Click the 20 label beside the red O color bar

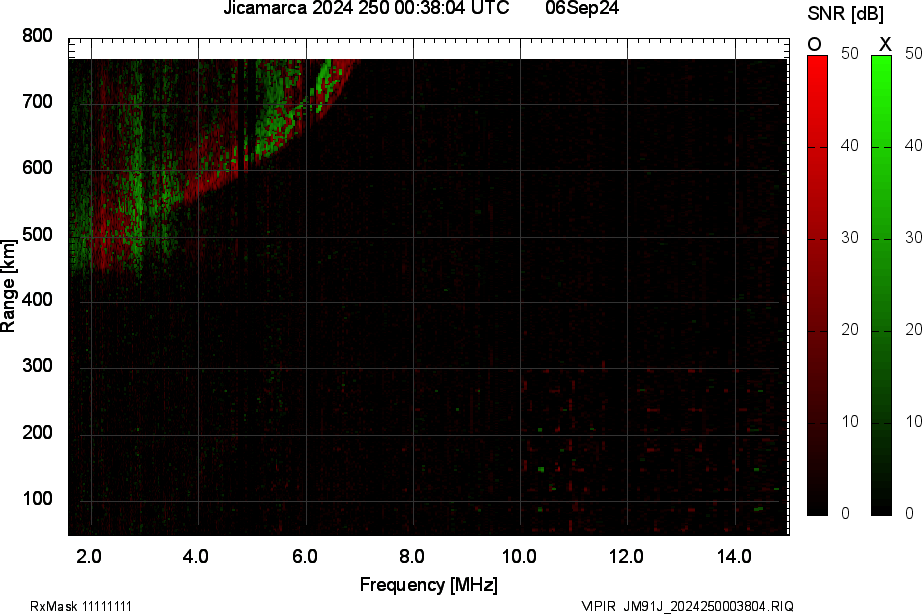click(850, 329)
